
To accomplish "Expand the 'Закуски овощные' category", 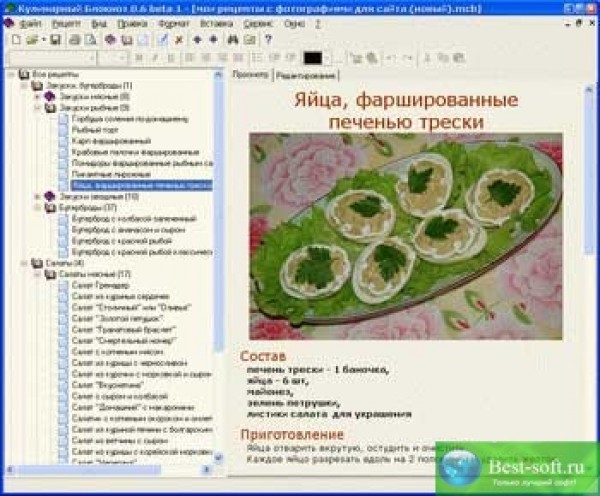I will coord(38,196).
